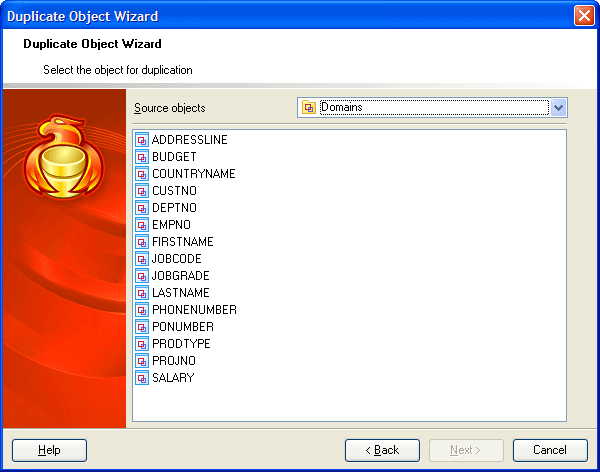Image resolution: width=600 pixels, height=472 pixels.
Task: Click the disabled Next button
Action: [466, 450]
